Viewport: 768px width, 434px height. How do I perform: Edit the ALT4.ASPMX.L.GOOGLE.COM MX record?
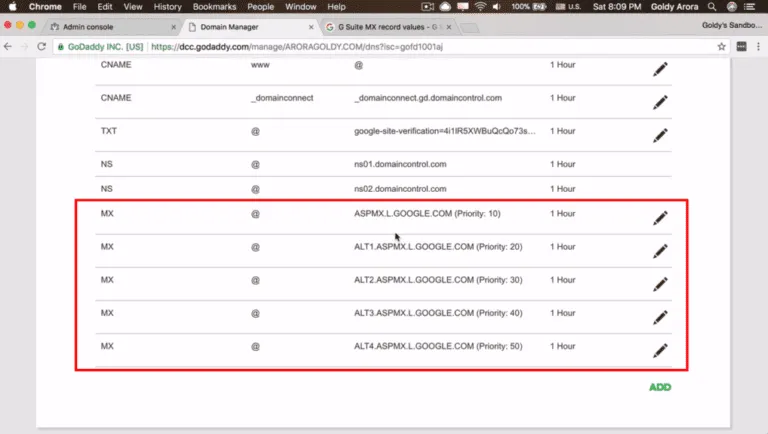(x=660, y=351)
